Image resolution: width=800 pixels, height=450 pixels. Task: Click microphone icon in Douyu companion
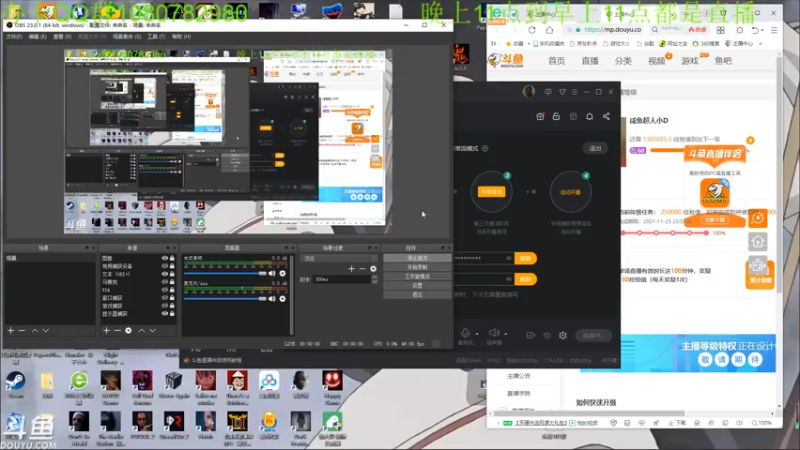(x=465, y=333)
